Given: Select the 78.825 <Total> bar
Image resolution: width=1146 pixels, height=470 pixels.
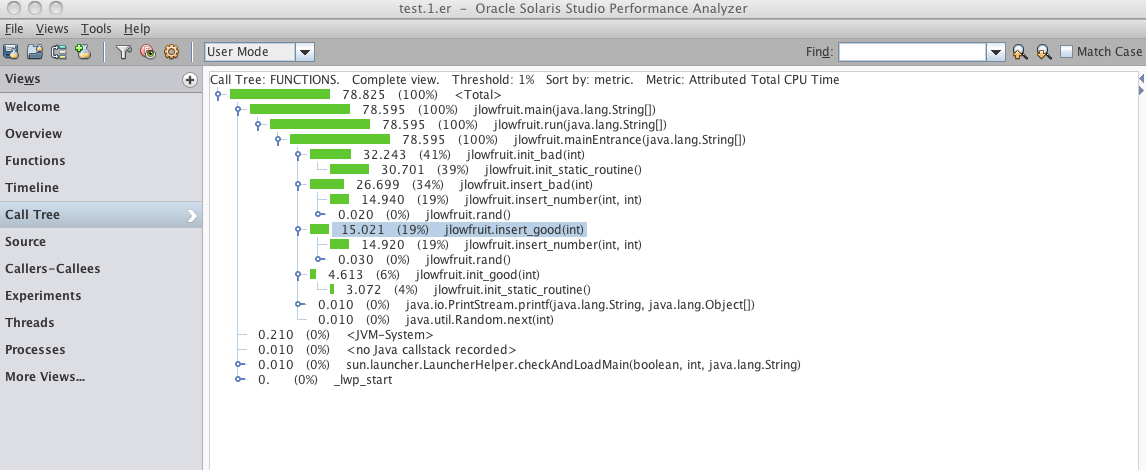Looking at the screenshot, I should click(280, 95).
